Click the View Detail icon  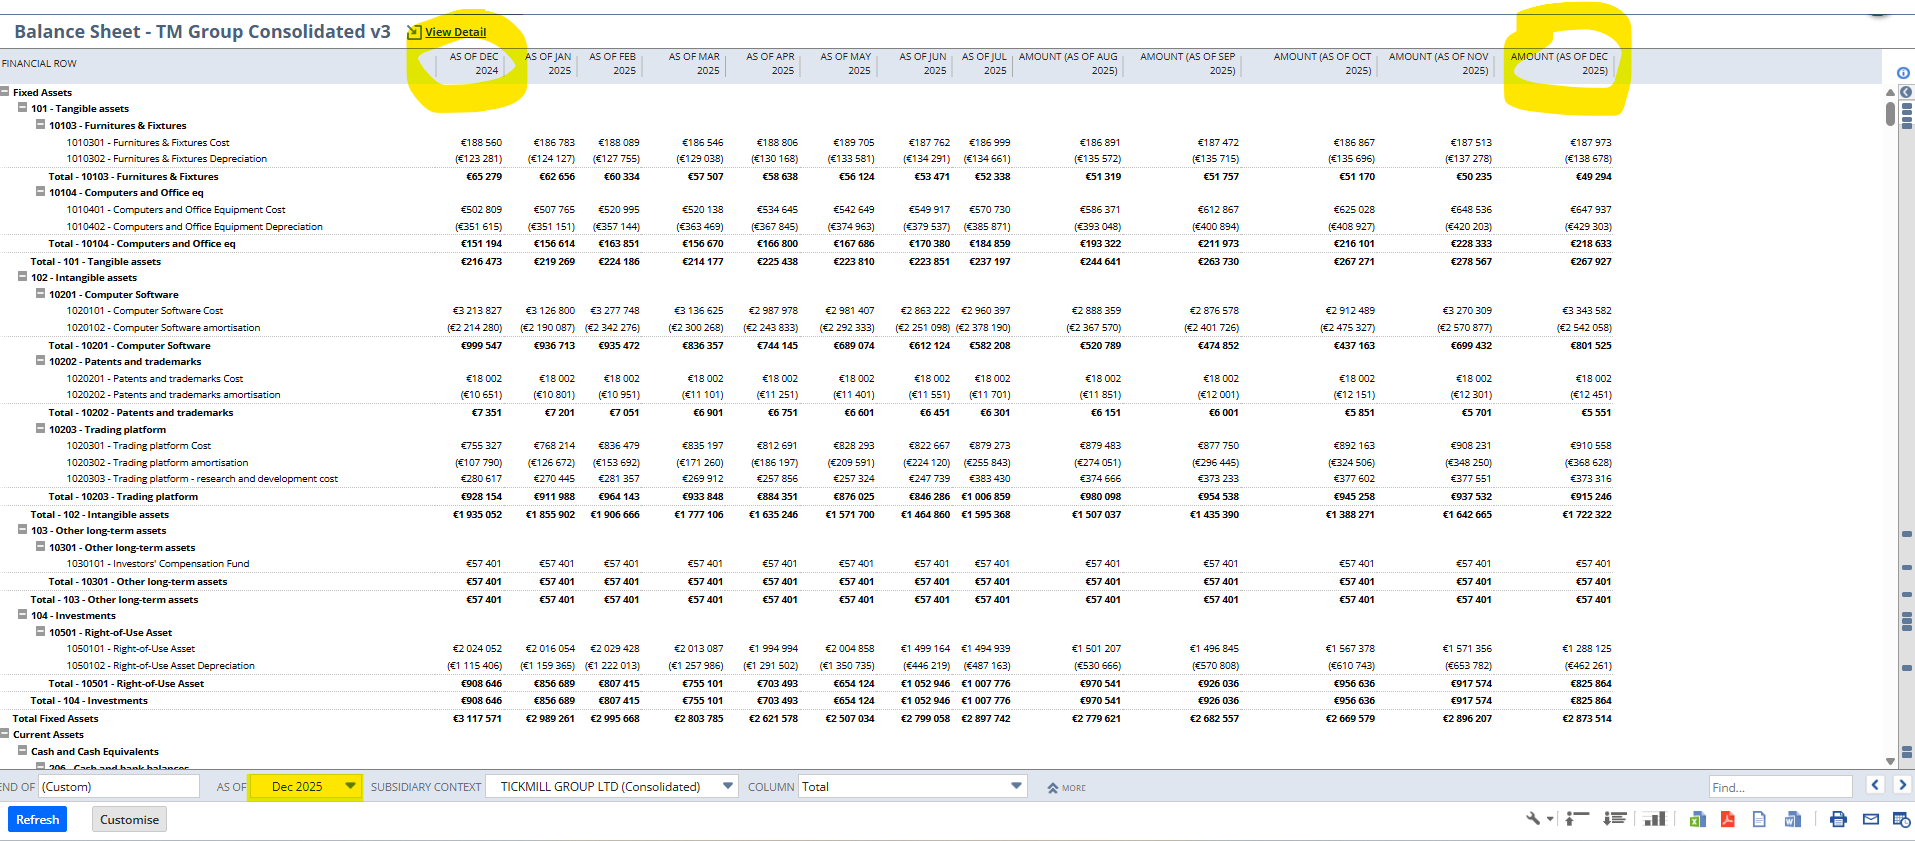(x=413, y=32)
